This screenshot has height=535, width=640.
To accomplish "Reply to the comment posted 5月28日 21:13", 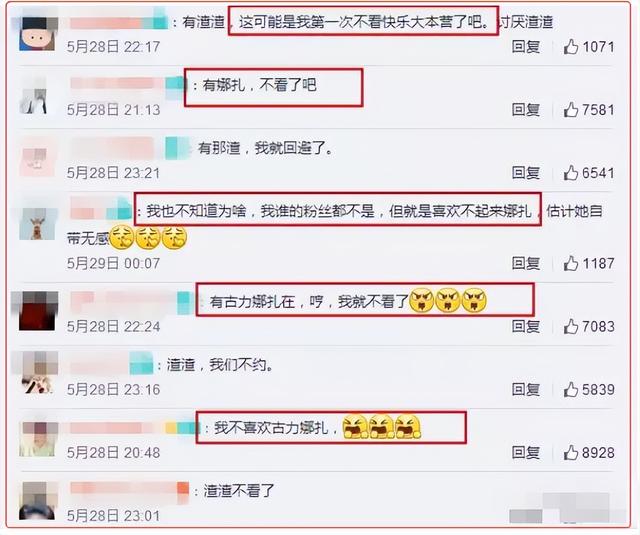I will [526, 110].
